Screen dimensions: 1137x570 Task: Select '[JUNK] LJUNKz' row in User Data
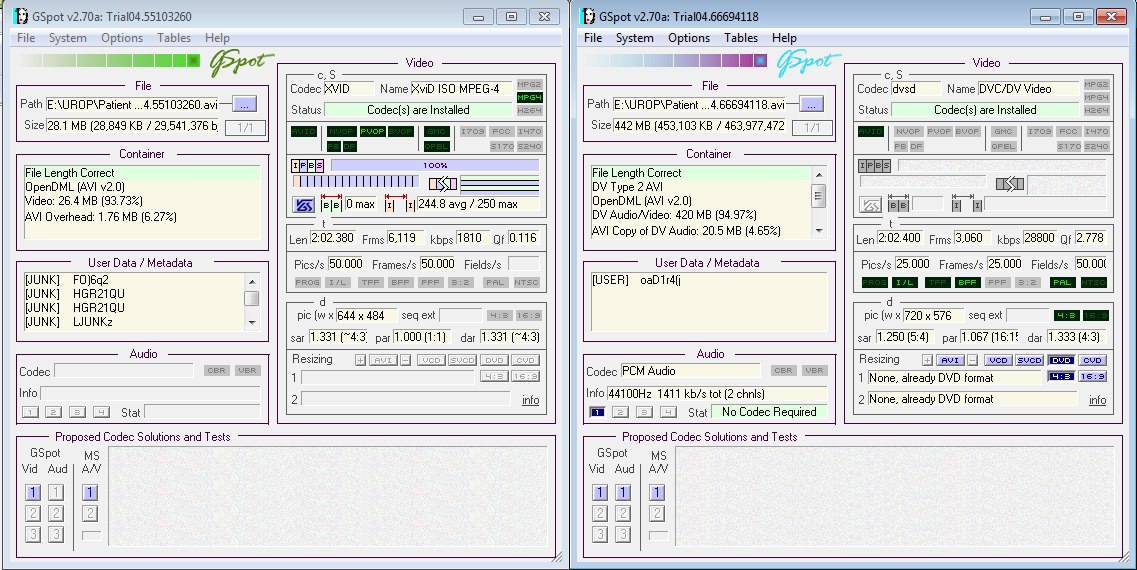(135, 322)
